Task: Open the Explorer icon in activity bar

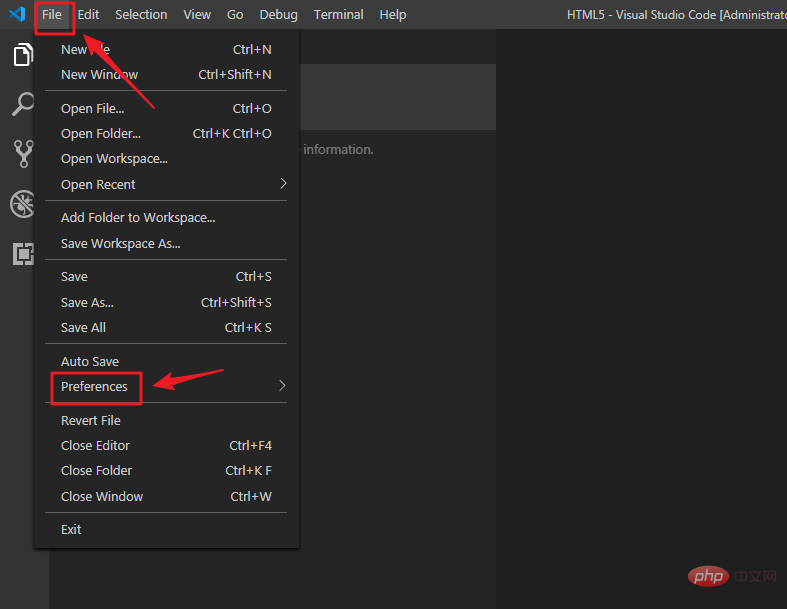Action: [x=23, y=55]
